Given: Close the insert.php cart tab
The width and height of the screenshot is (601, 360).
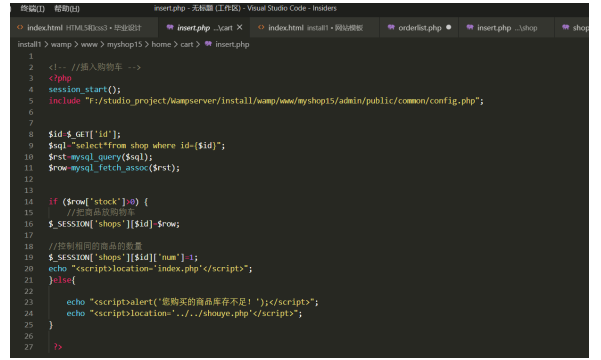Looking at the screenshot, I should point(240,27).
